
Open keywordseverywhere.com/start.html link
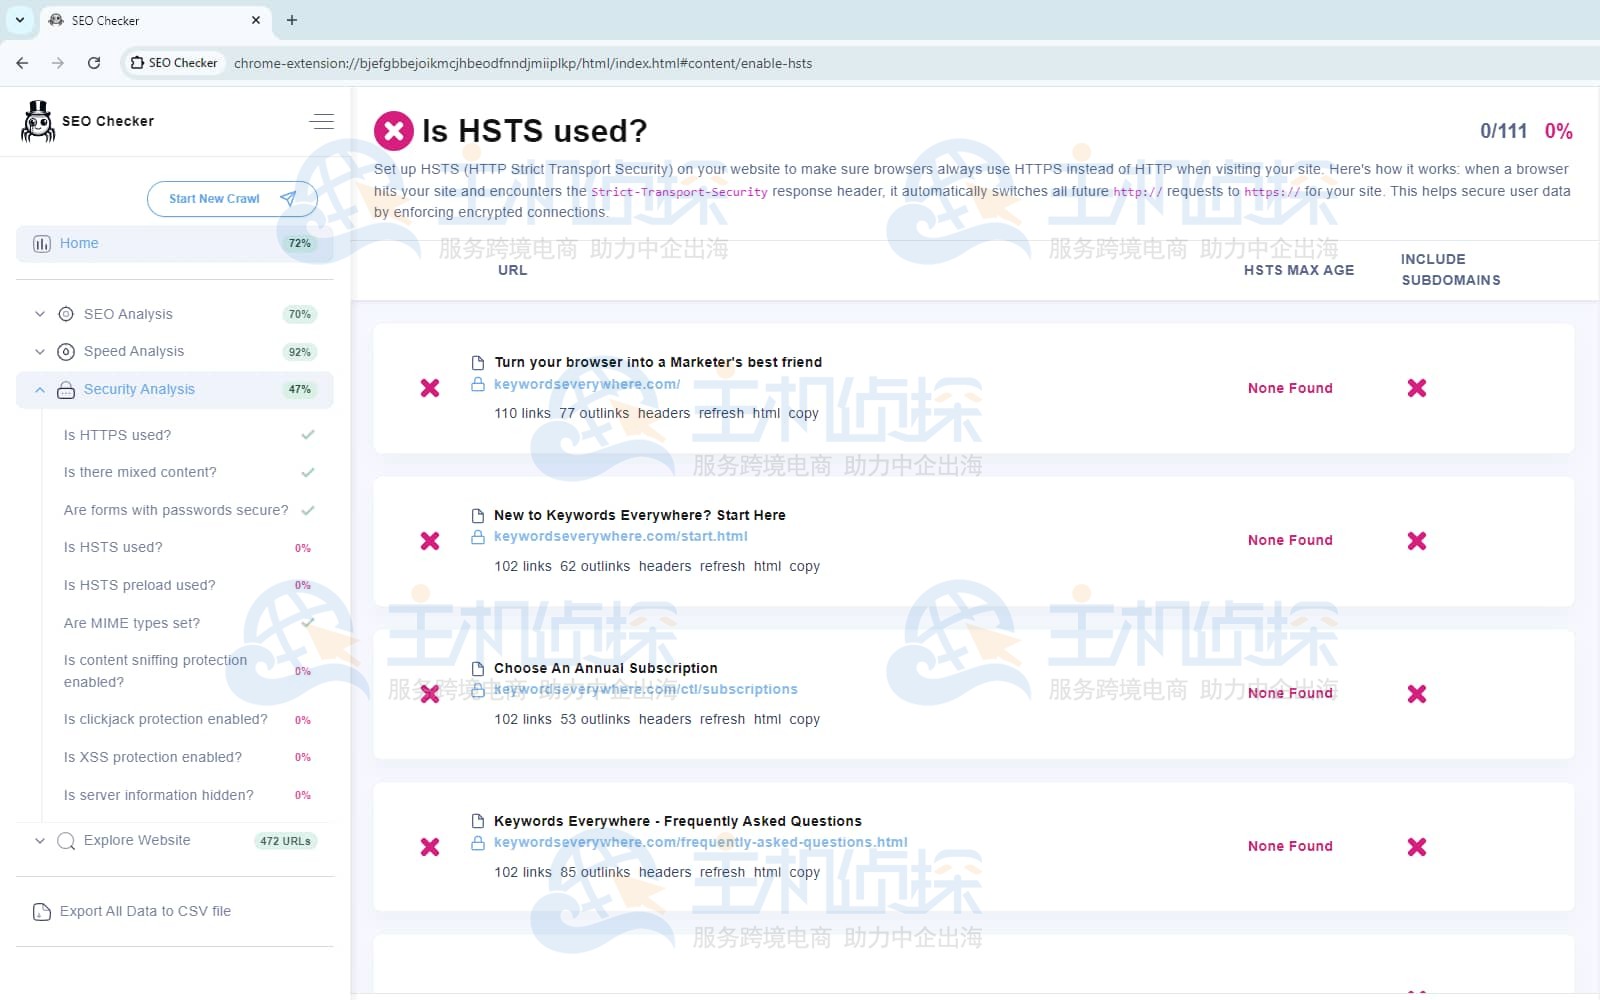pos(620,536)
